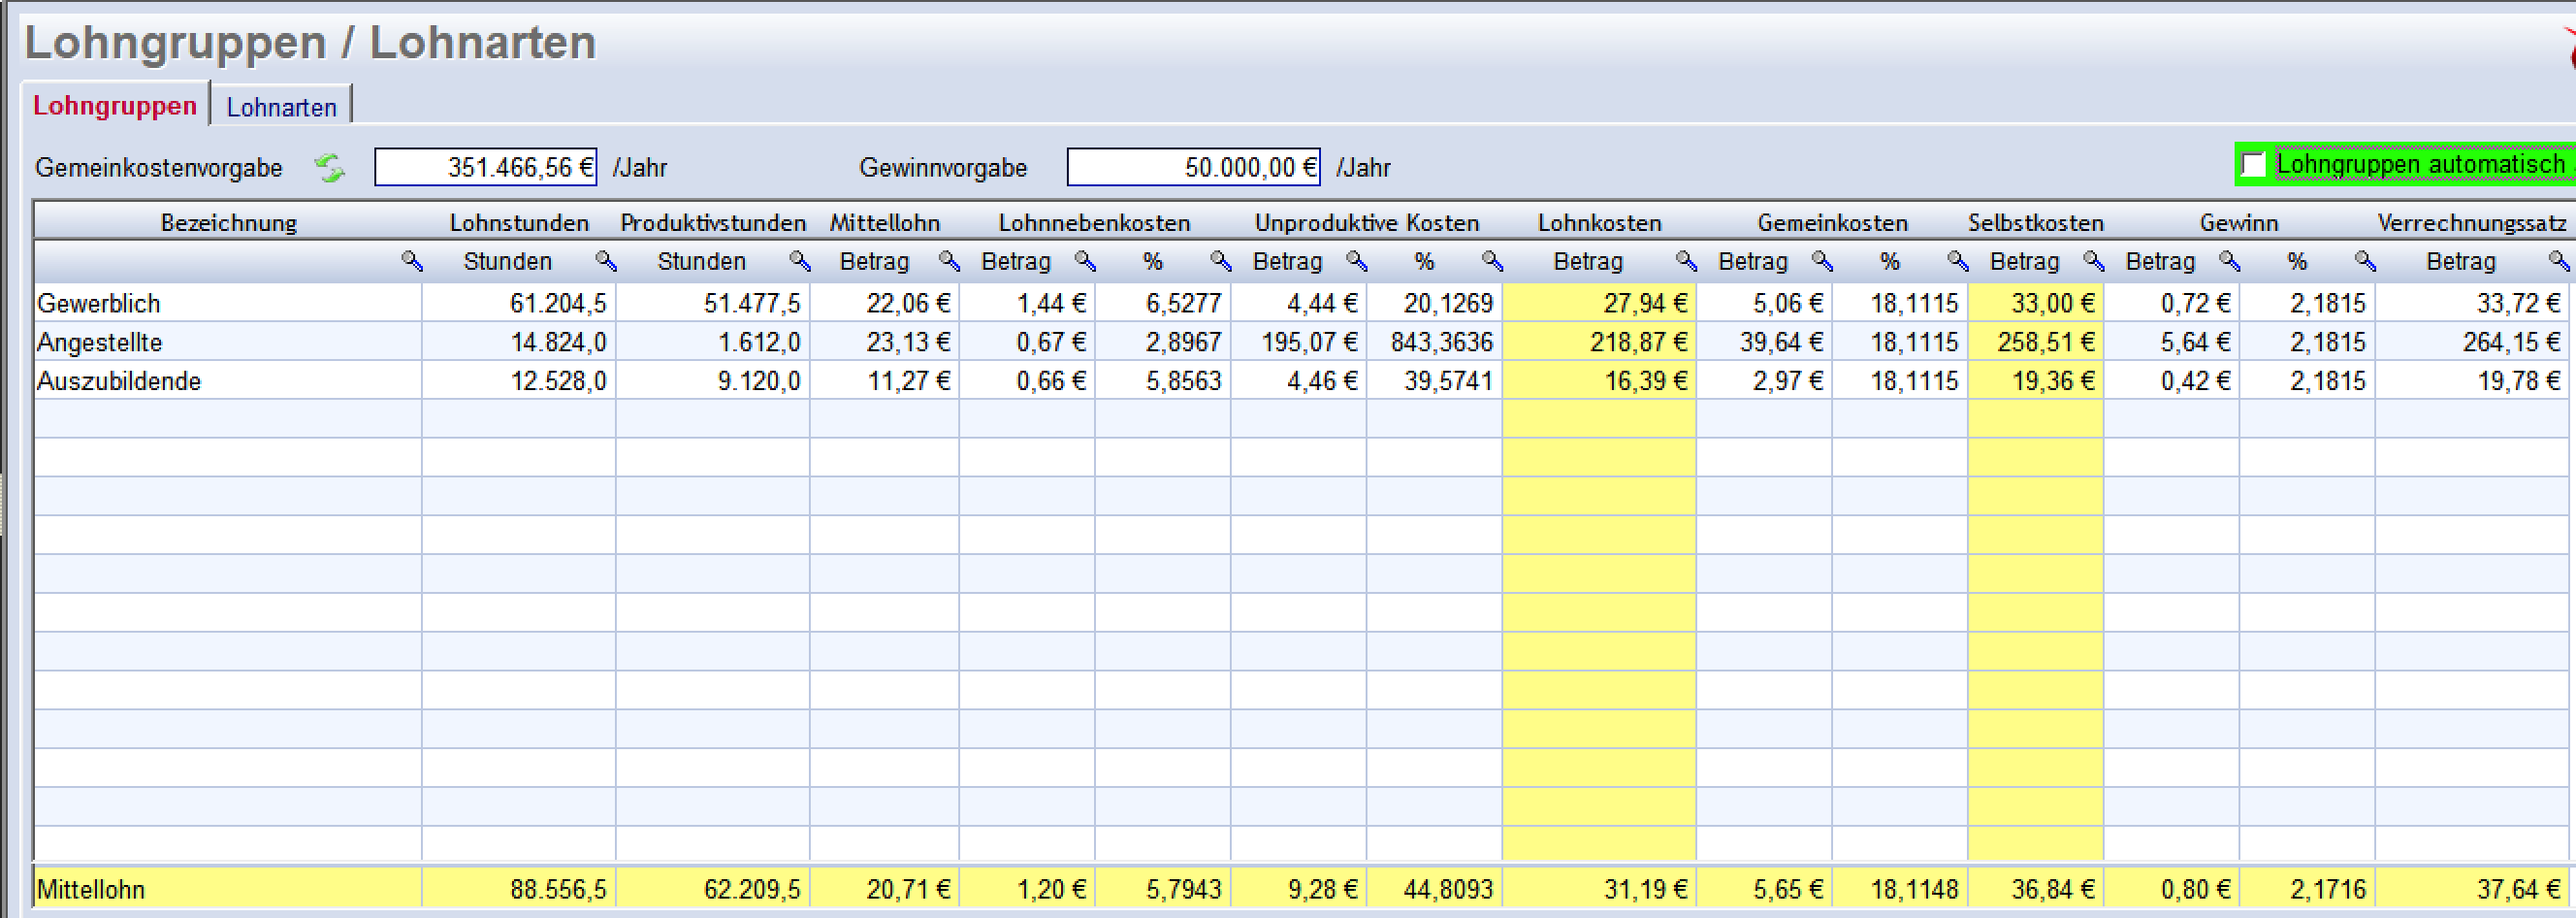Click the Lohnnebenkosten column header
2576x918 pixels.
click(x=1094, y=223)
